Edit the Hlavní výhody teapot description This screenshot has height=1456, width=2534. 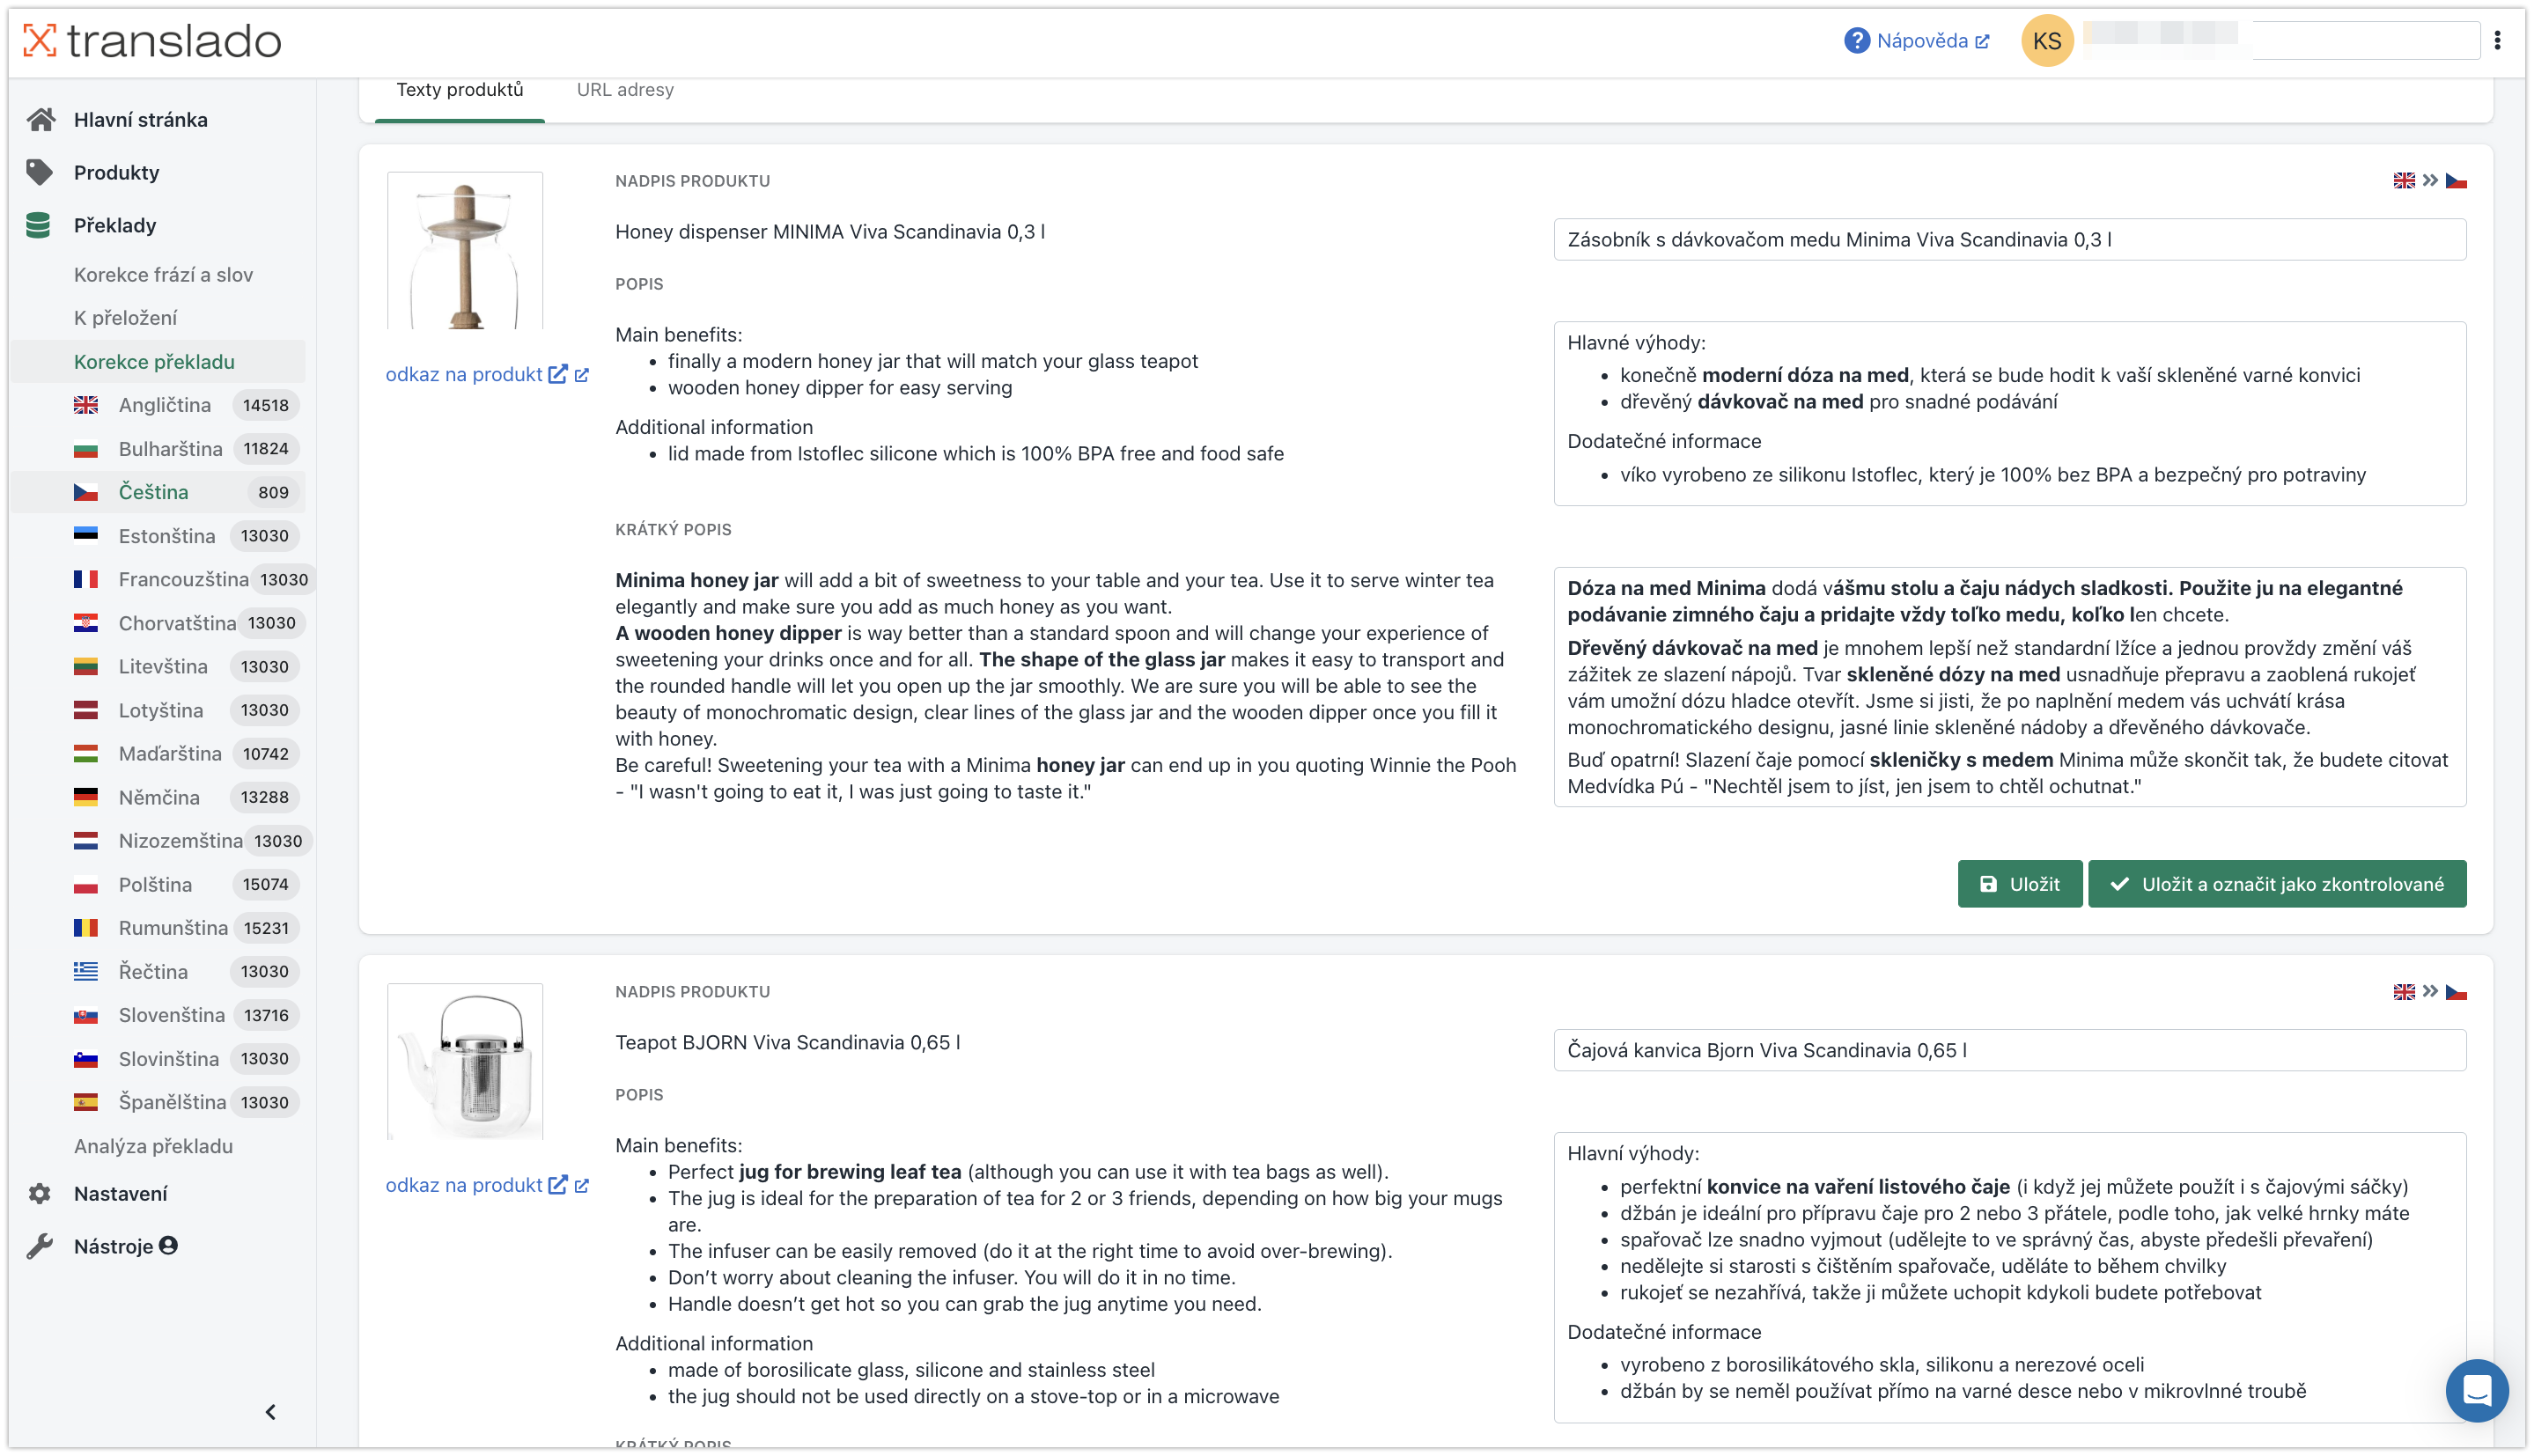point(2009,1278)
